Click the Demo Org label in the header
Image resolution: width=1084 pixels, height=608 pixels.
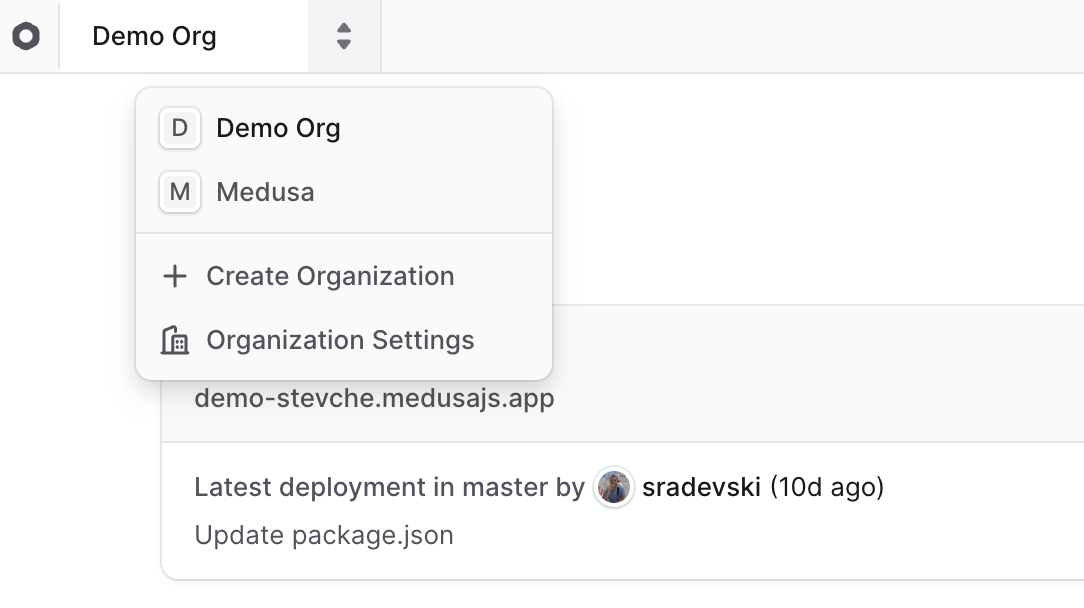tap(154, 36)
